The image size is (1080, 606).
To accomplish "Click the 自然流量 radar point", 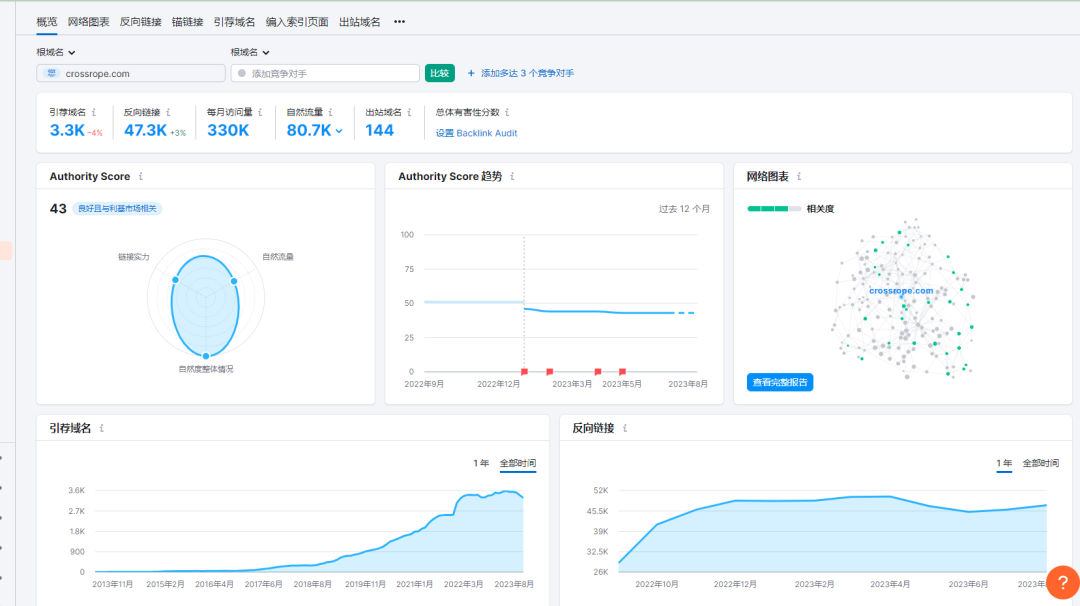I will pos(234,281).
